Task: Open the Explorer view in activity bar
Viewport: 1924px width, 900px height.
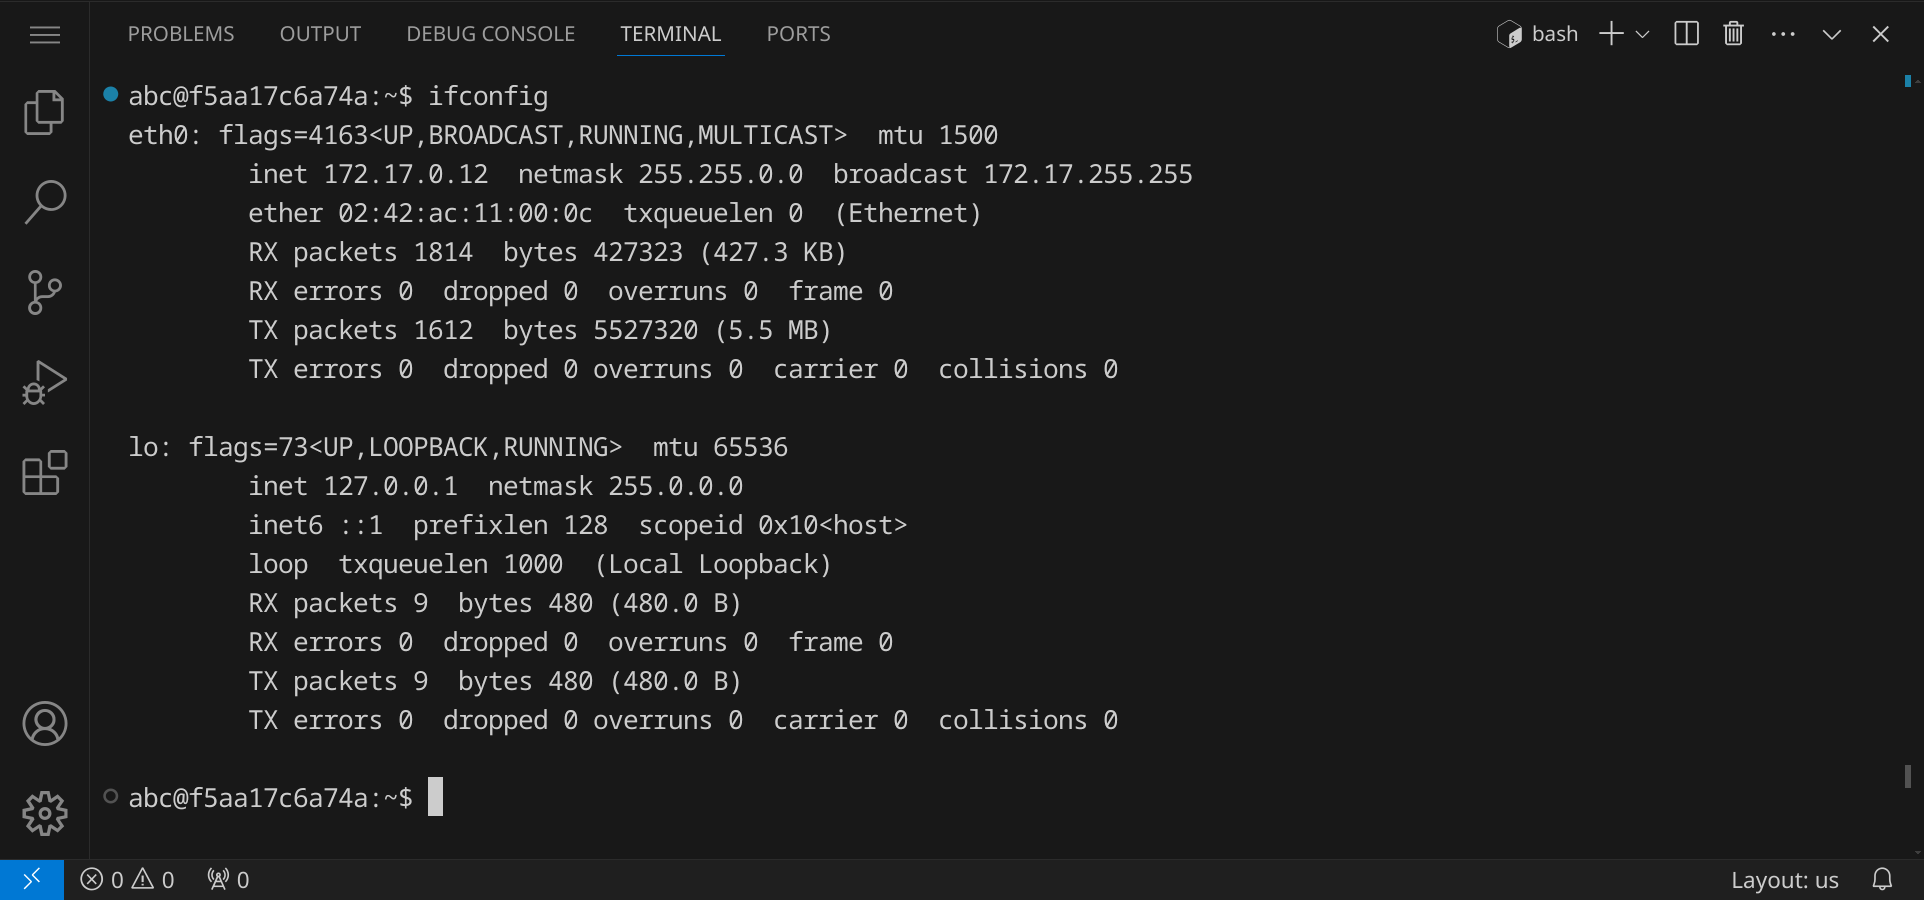Action: (x=44, y=112)
